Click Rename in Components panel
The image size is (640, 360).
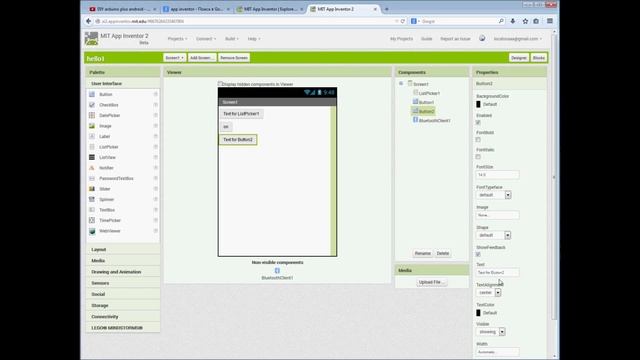coord(422,253)
